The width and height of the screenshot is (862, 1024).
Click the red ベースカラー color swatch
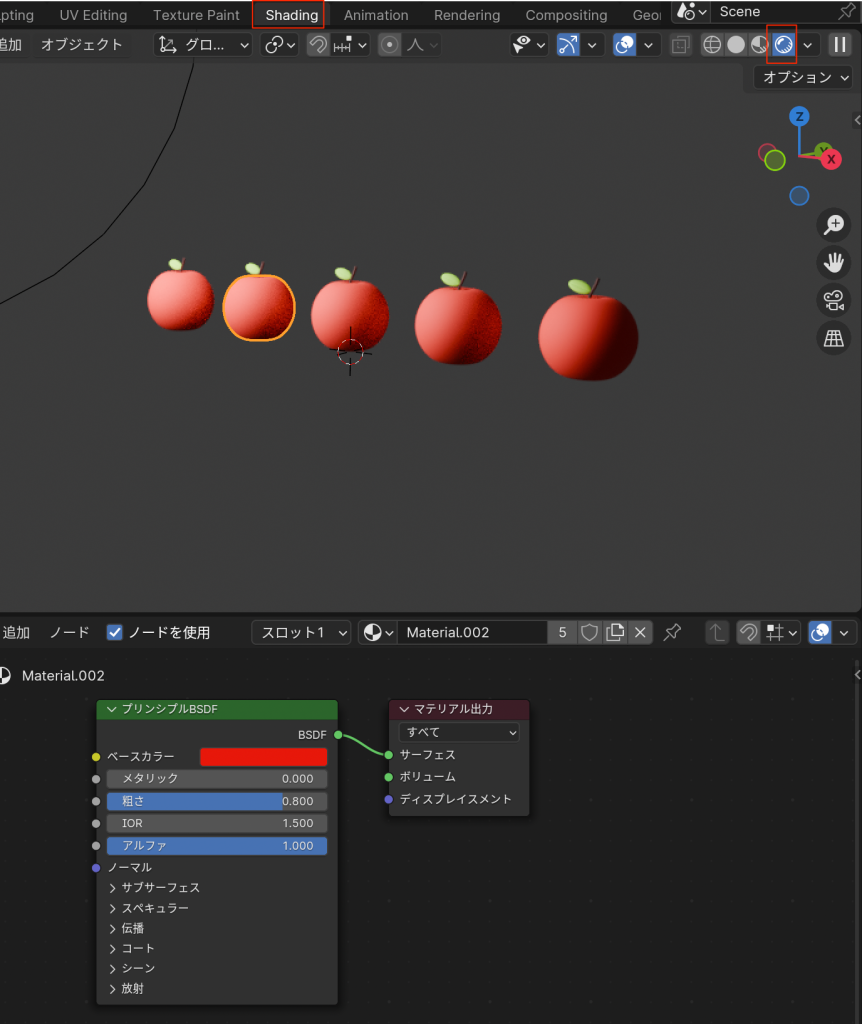(264, 757)
